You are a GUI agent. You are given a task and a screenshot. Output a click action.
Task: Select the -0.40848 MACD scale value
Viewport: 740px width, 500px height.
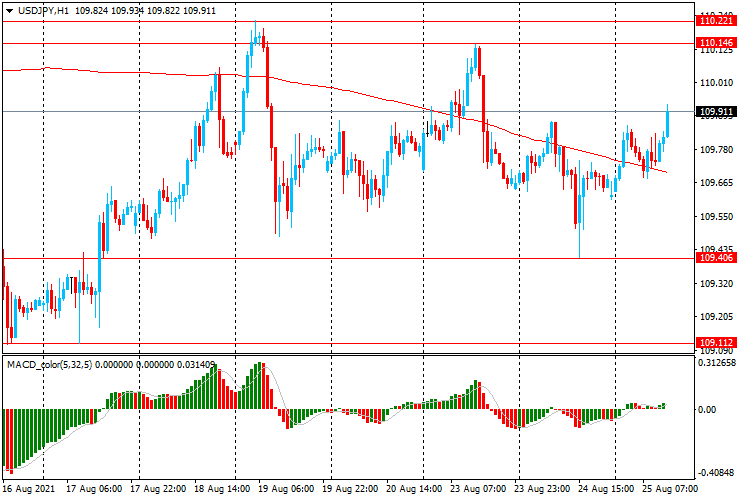(x=716, y=473)
